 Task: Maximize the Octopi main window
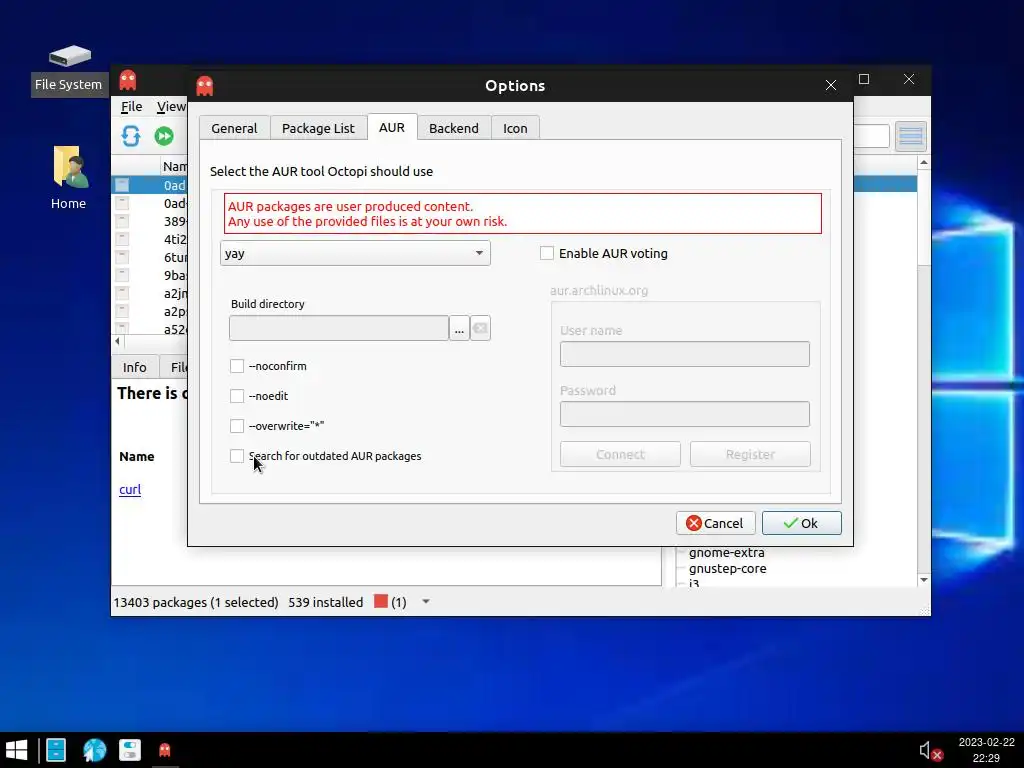pos(864,79)
